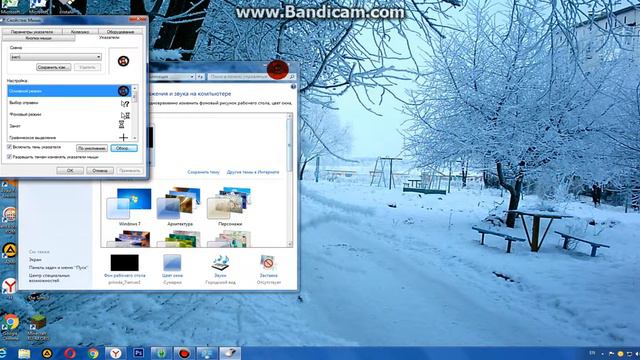640x360 pixels.
Task: Switch to the 'Параметры указателя' tab
Action: pos(32,31)
